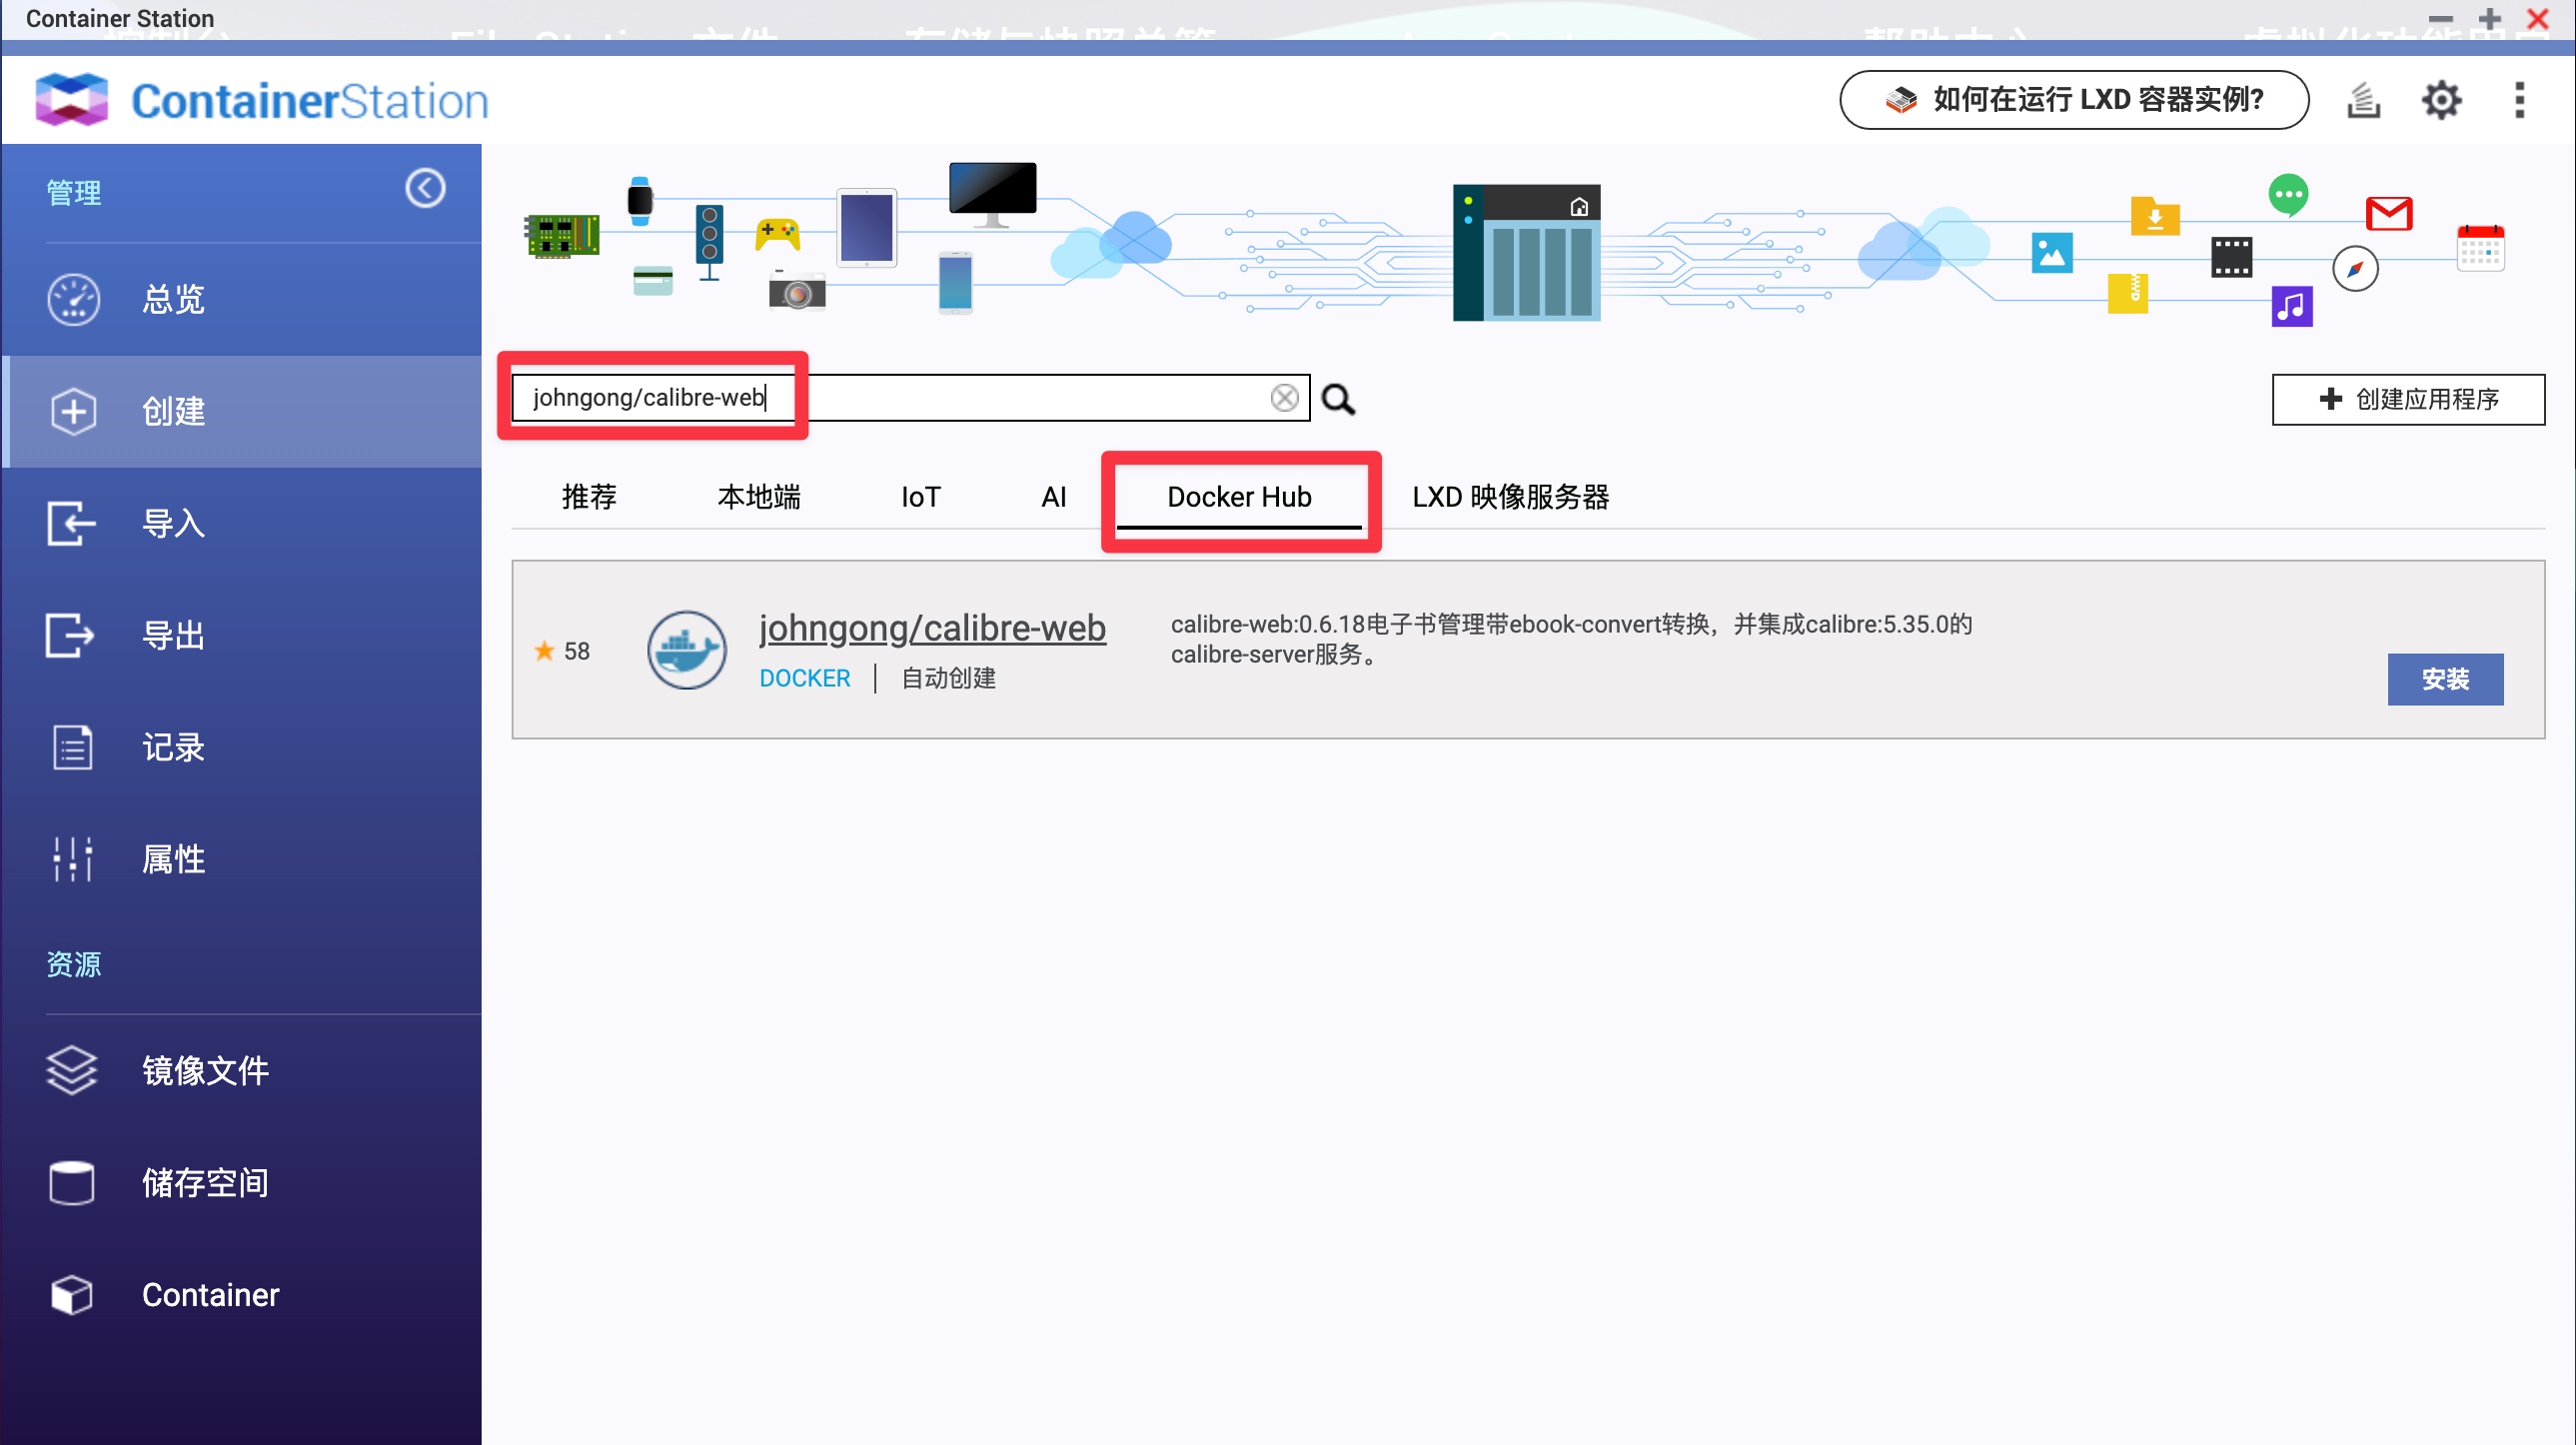Viewport: 2576px width, 1445px height.
Task: Click the 资源 section heading
Action: (74, 963)
